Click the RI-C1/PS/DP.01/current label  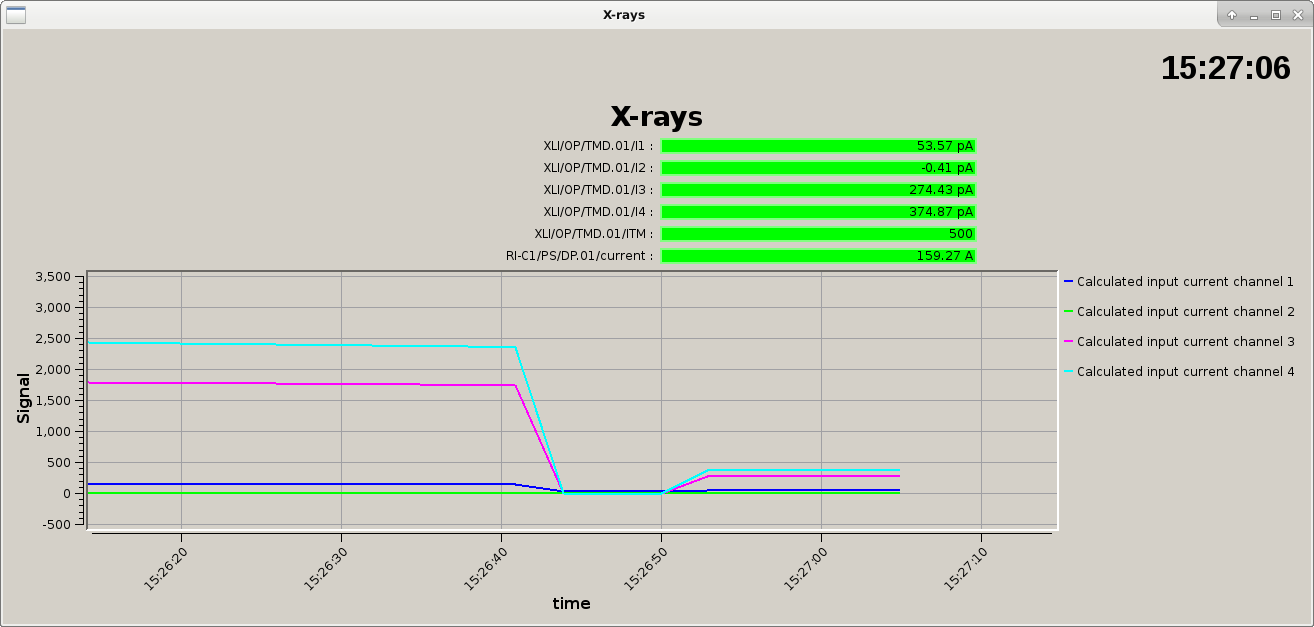579,256
